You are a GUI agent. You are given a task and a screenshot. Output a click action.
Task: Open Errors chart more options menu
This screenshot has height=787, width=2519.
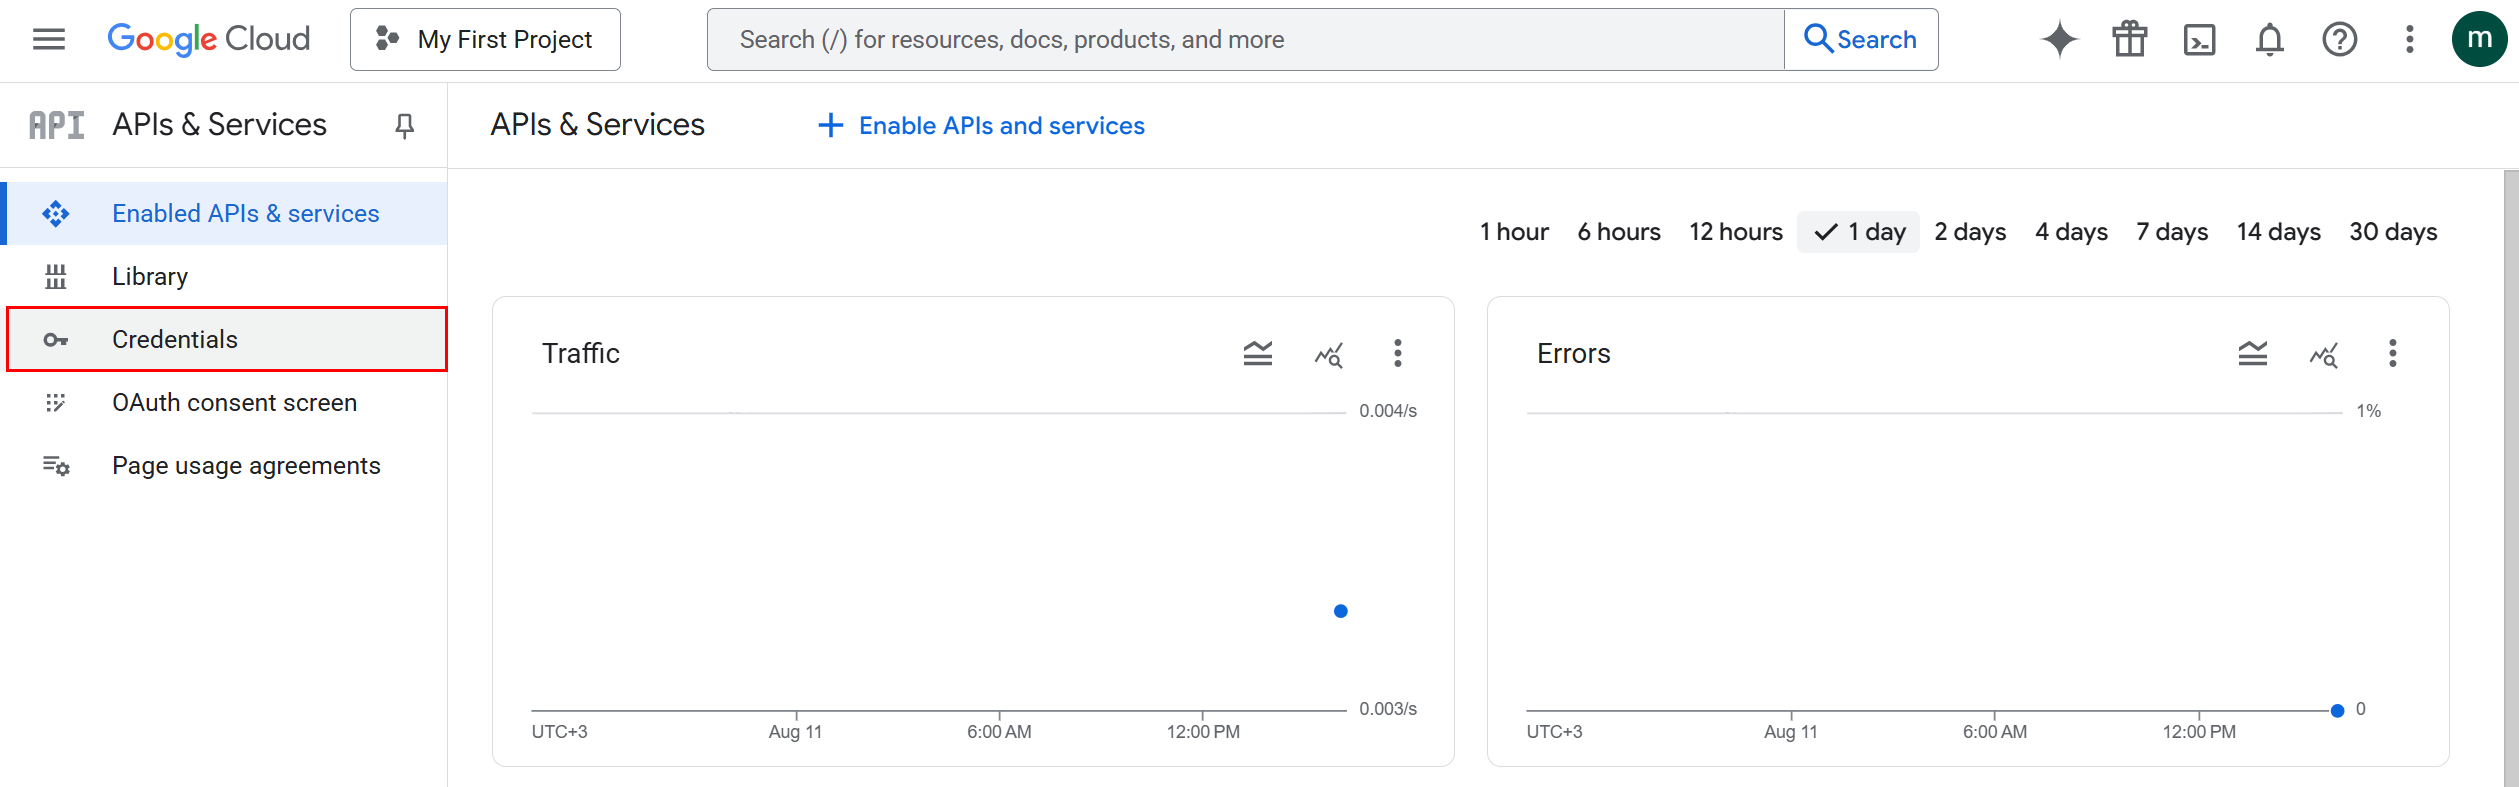[2393, 353]
